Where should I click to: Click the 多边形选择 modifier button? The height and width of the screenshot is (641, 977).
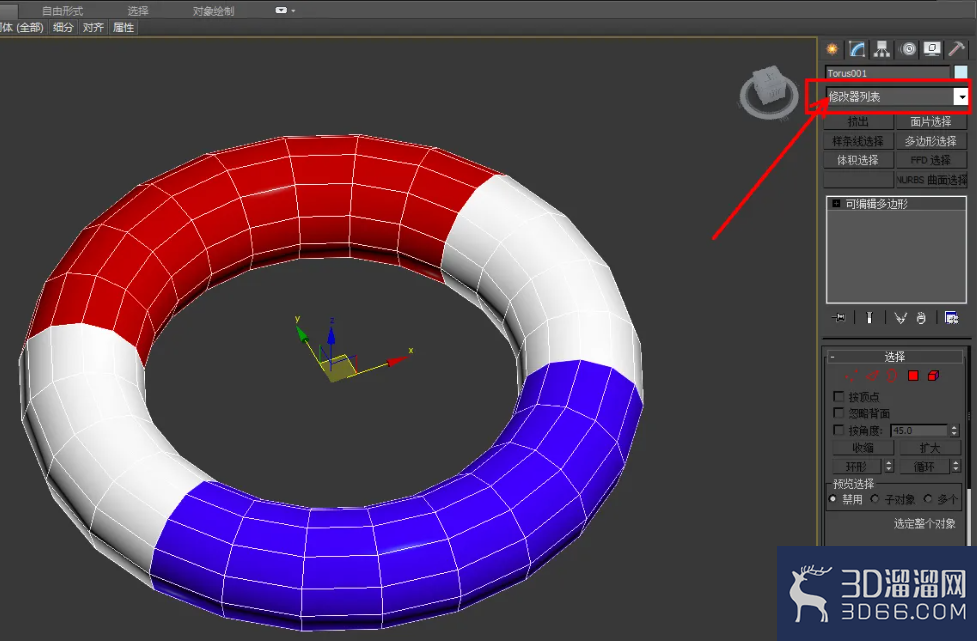point(931,141)
